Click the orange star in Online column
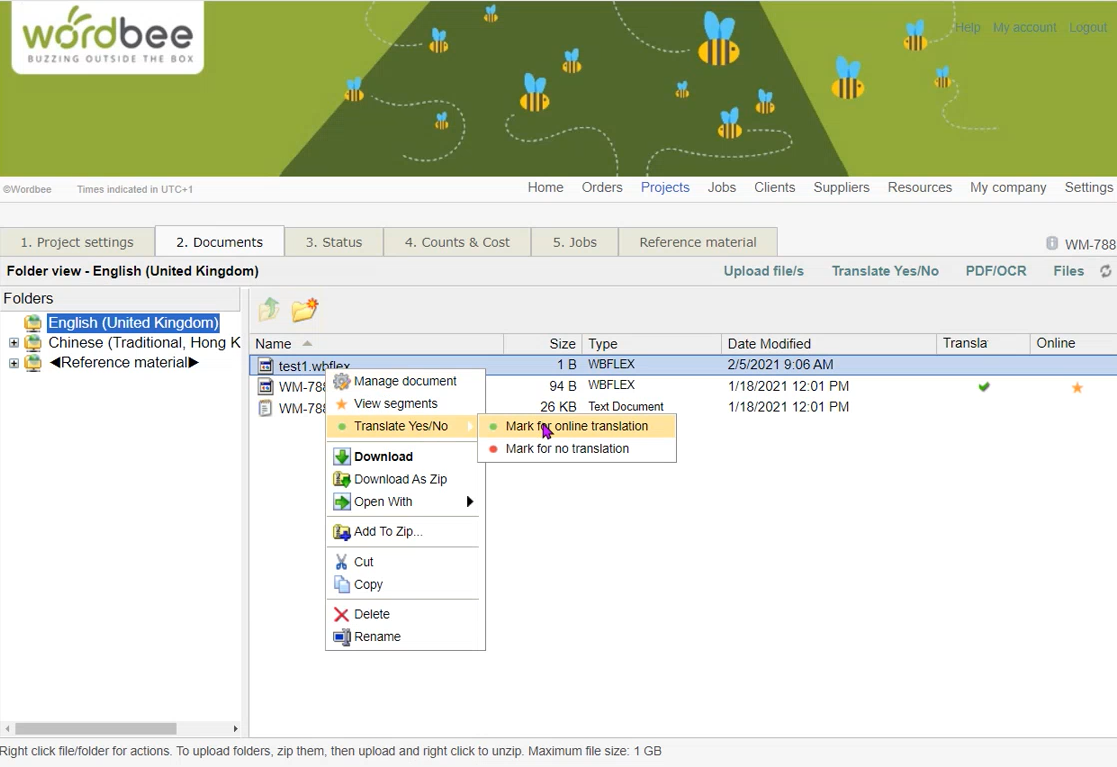Viewport: 1117px width, 767px height. [x=1077, y=387]
